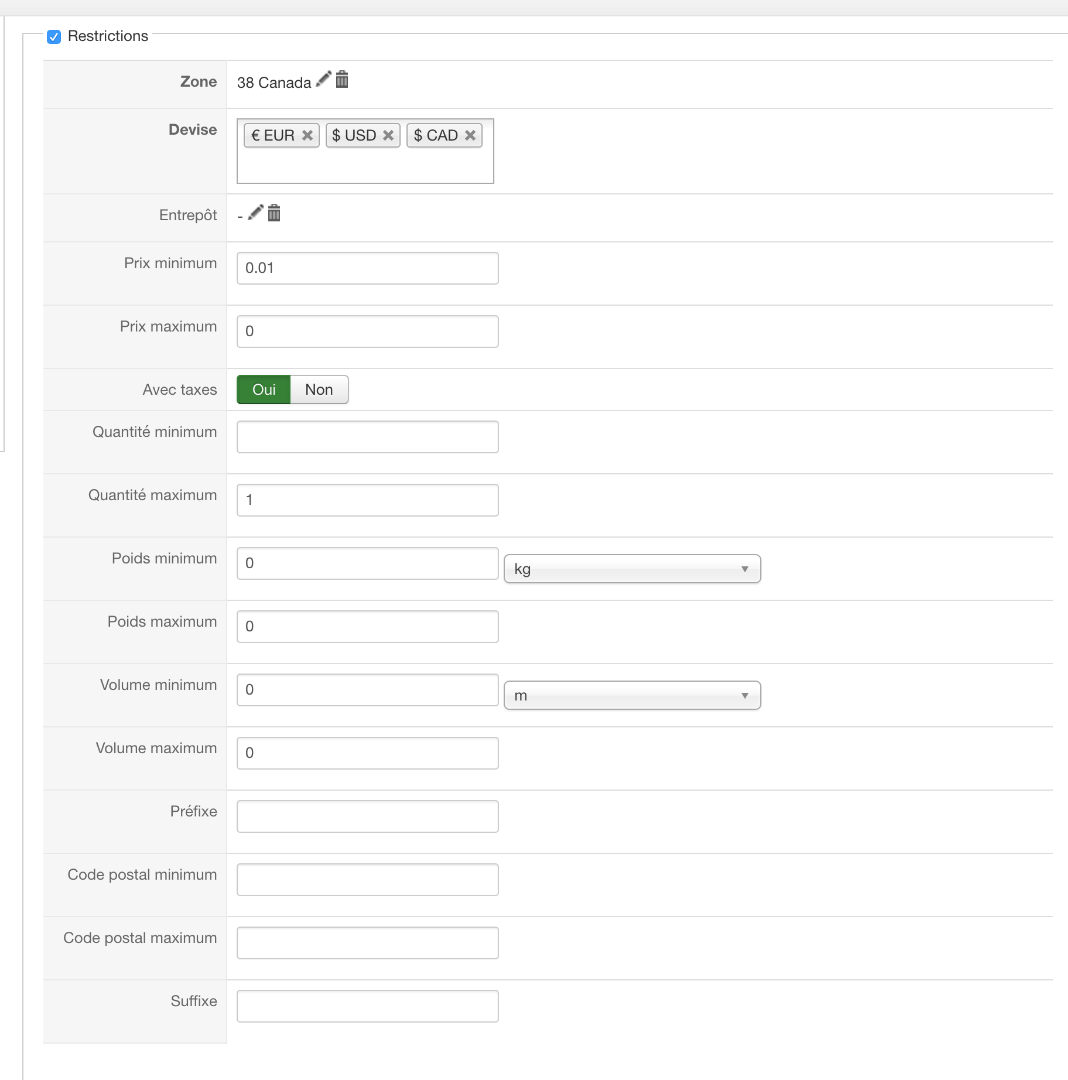Remove the USD currency tag
This screenshot has width=1068, height=1080.
[x=388, y=136]
